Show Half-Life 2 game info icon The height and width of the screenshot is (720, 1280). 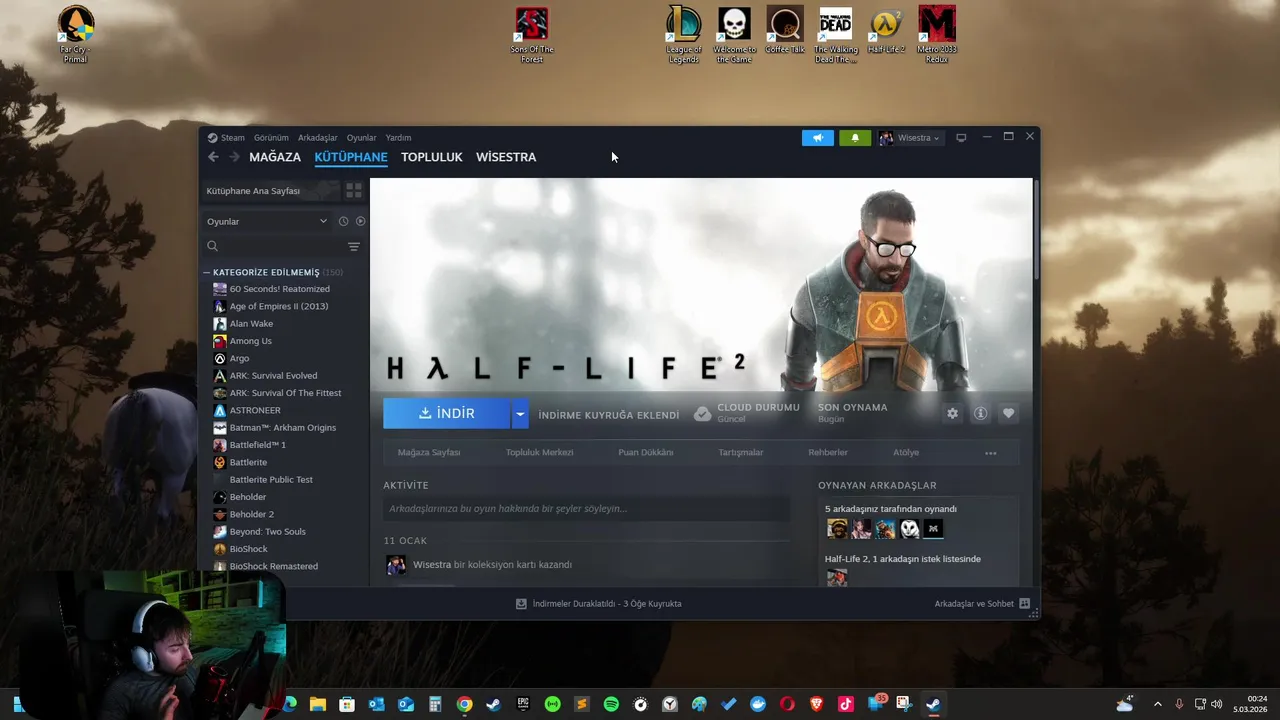(980, 413)
